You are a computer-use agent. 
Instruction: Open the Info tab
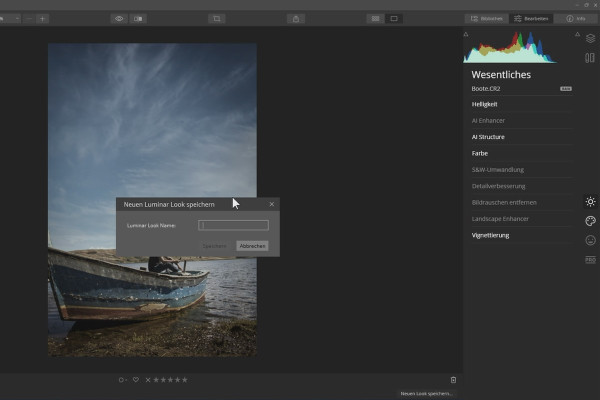[x=576, y=19]
